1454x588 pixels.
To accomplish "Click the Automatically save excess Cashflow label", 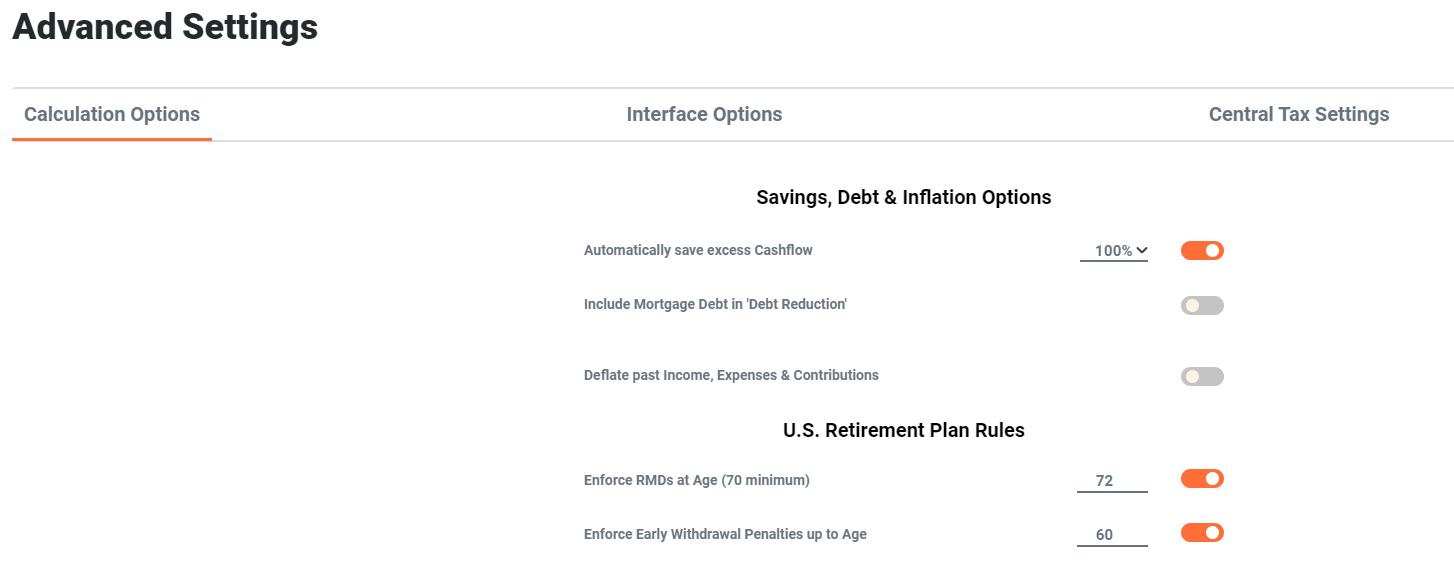I will (697, 249).
